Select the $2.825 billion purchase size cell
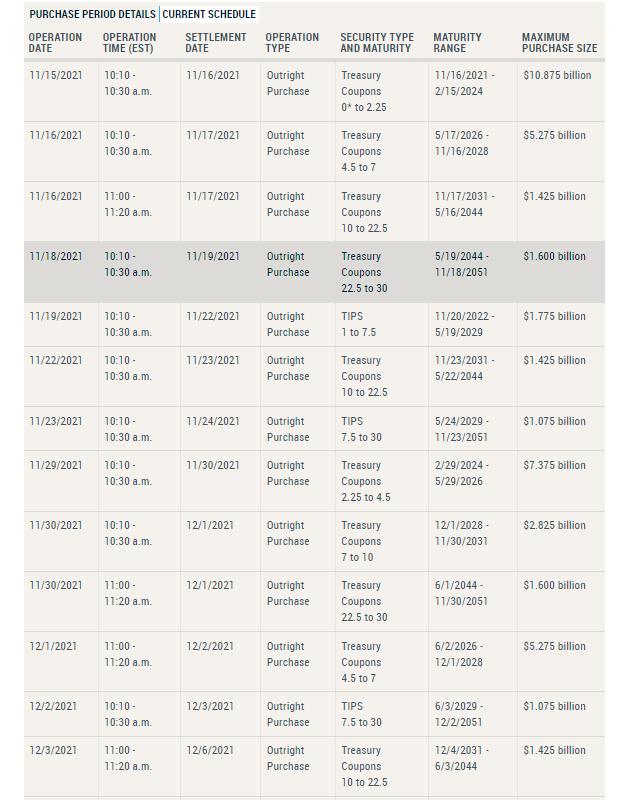Screen dimensions: 628x800 554,526
